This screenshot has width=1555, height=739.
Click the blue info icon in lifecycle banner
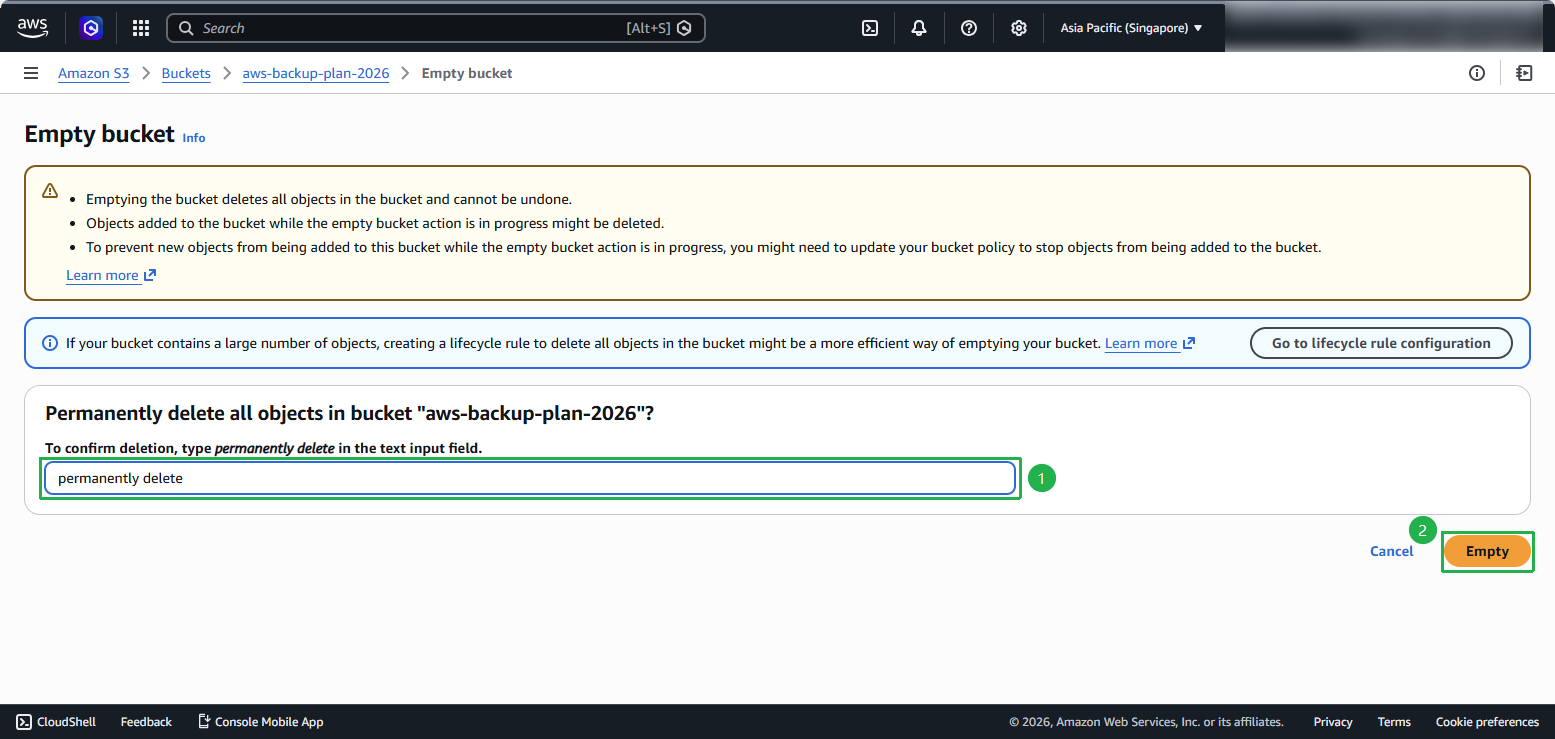(x=50, y=343)
